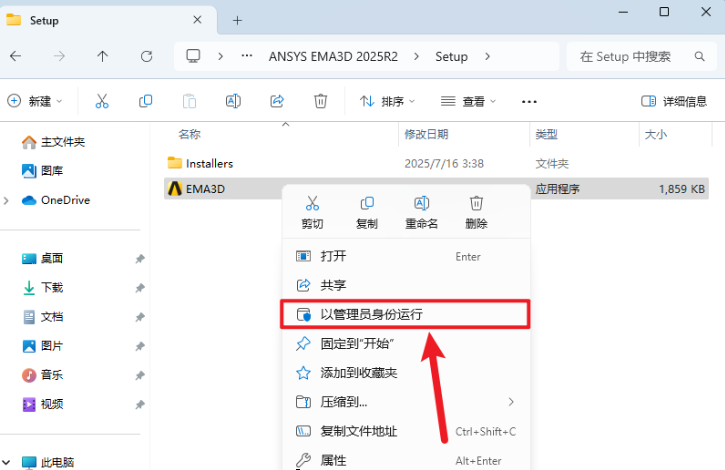Open the 排序 sort dropdown
Screen dimensions: 725x470
pyautogui.click(x=387, y=101)
